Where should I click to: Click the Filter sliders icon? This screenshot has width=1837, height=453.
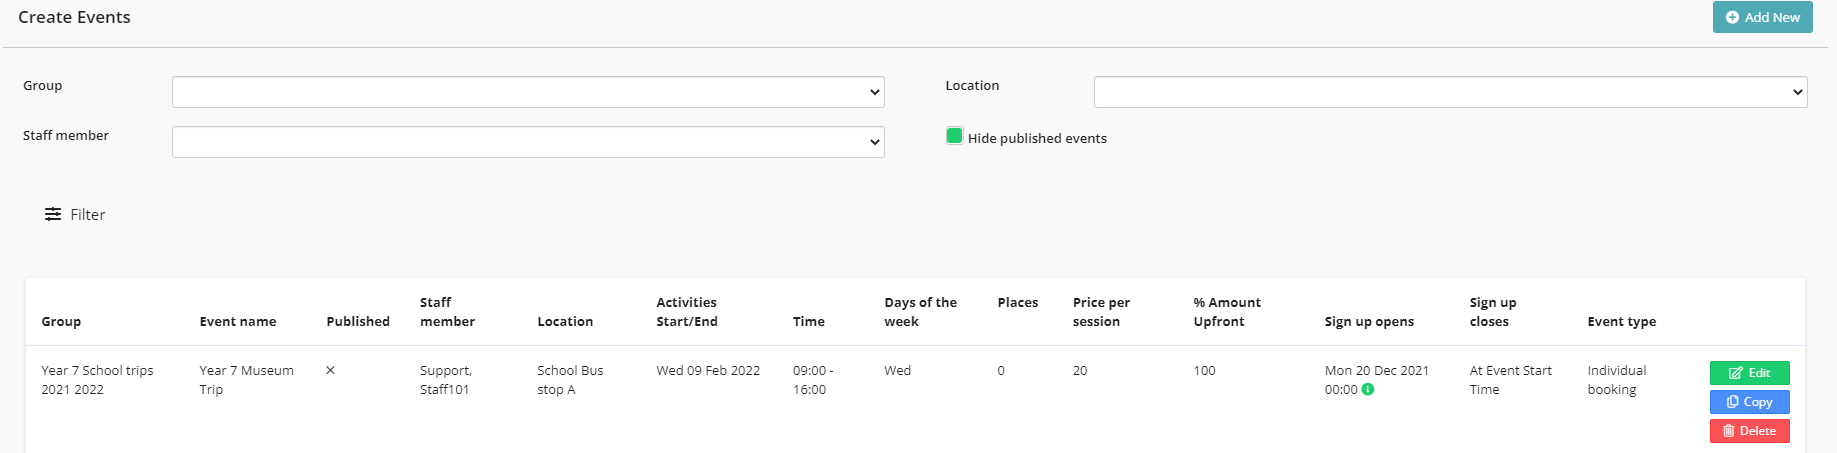click(53, 215)
